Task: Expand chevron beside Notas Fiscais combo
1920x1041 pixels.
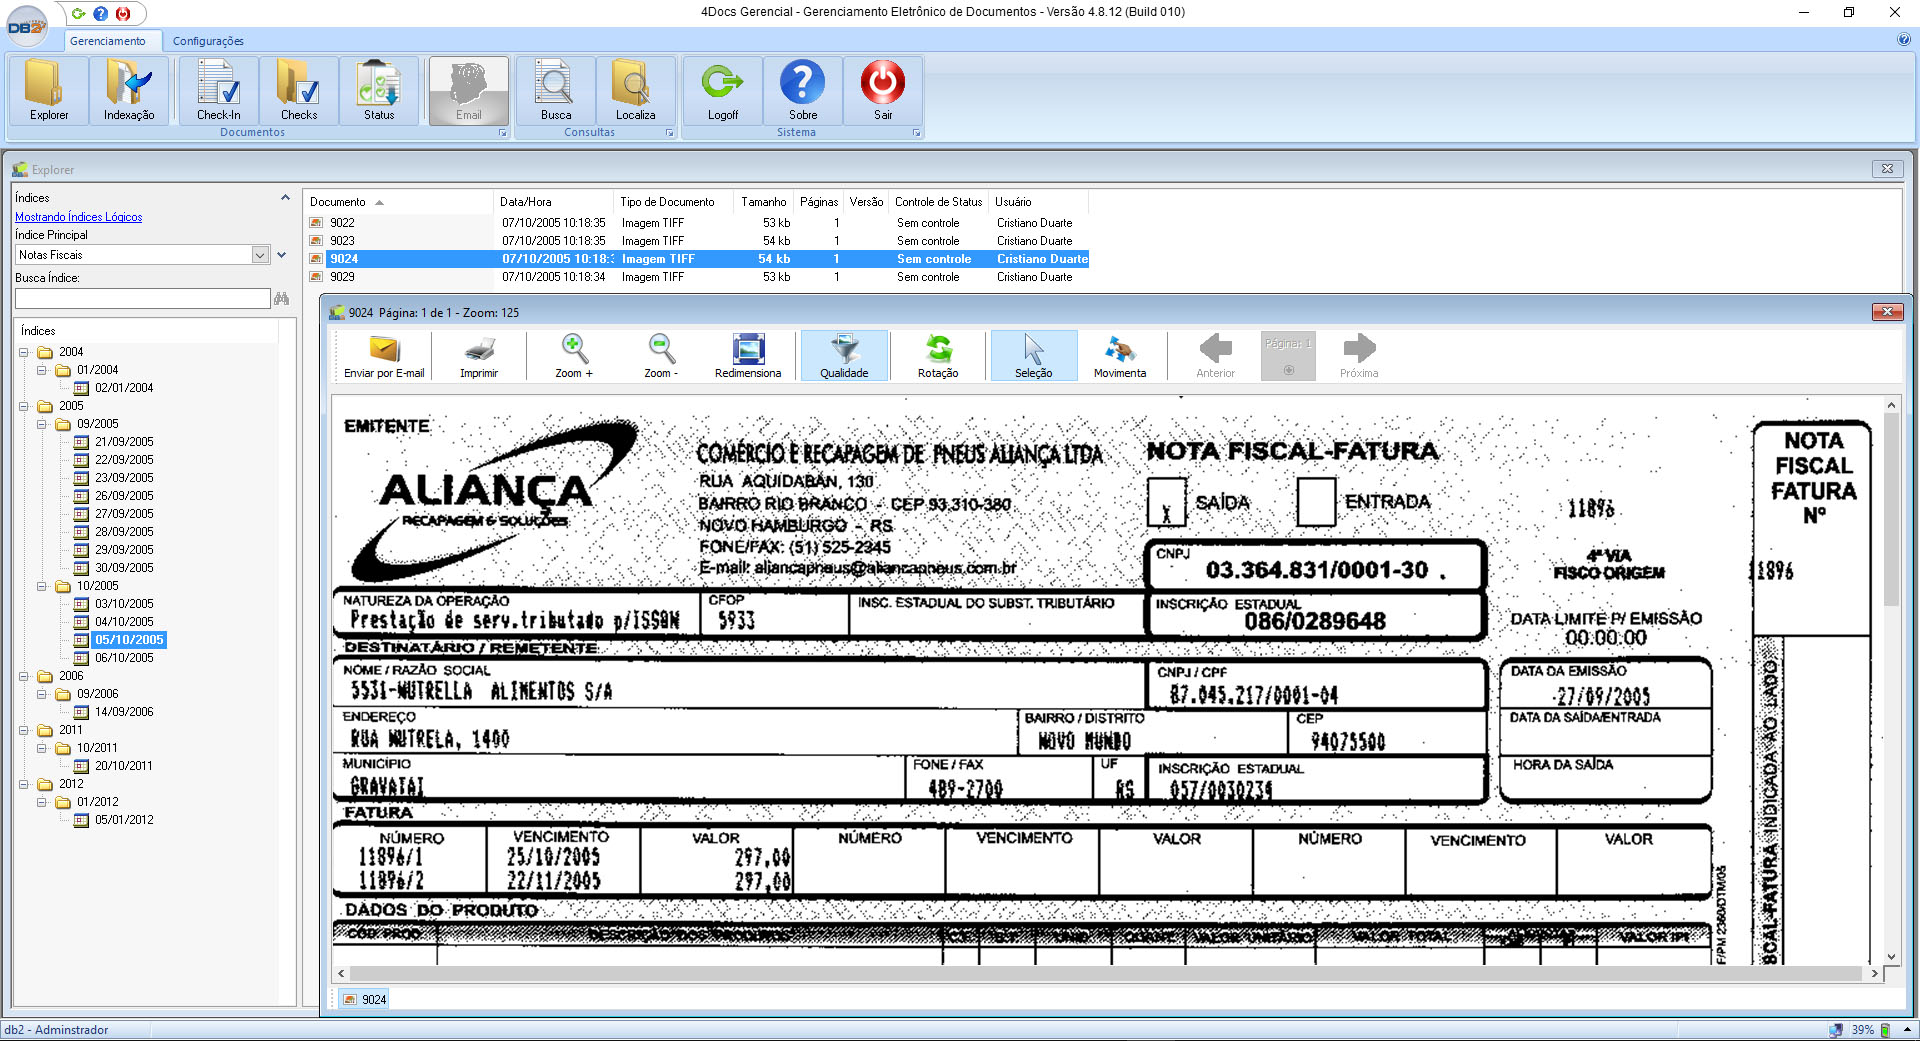Action: [x=282, y=255]
